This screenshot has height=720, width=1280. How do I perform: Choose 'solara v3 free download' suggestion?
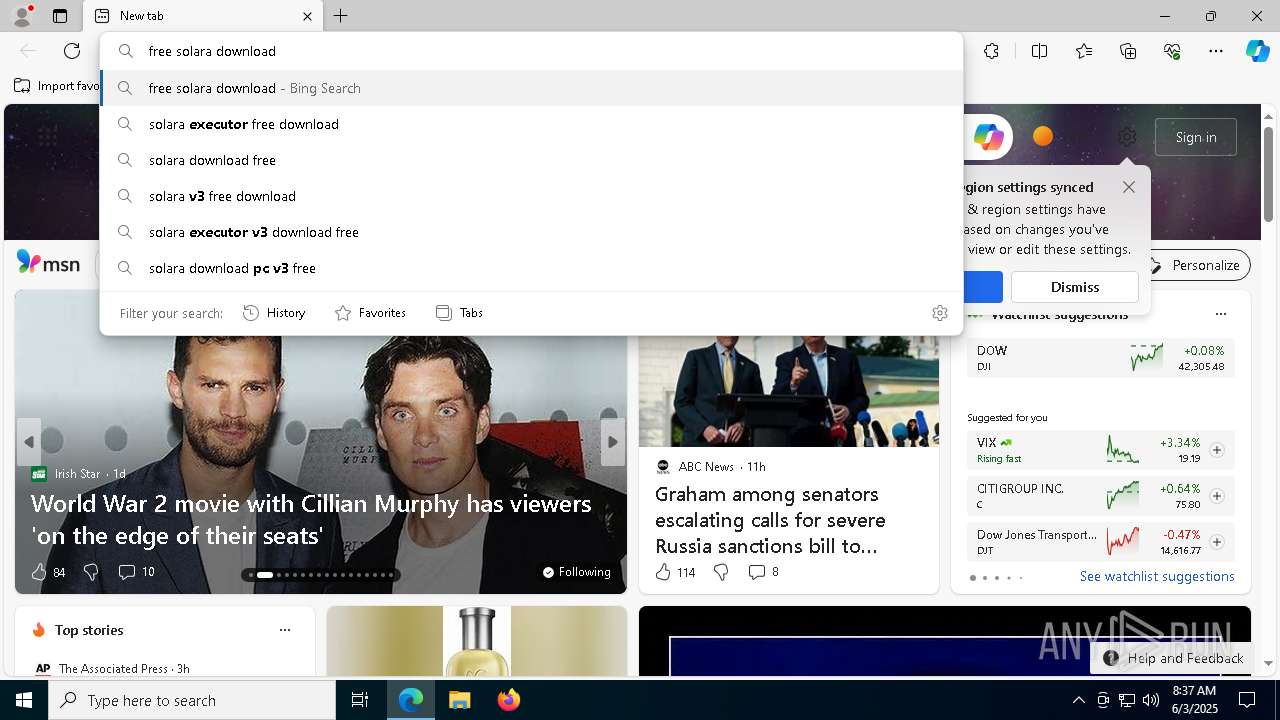click(x=531, y=196)
